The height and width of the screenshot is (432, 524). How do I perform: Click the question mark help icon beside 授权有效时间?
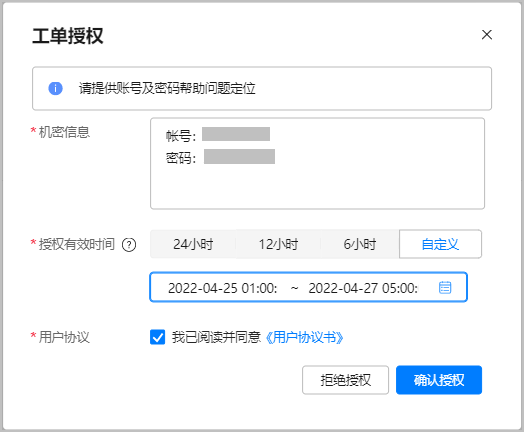(129, 245)
